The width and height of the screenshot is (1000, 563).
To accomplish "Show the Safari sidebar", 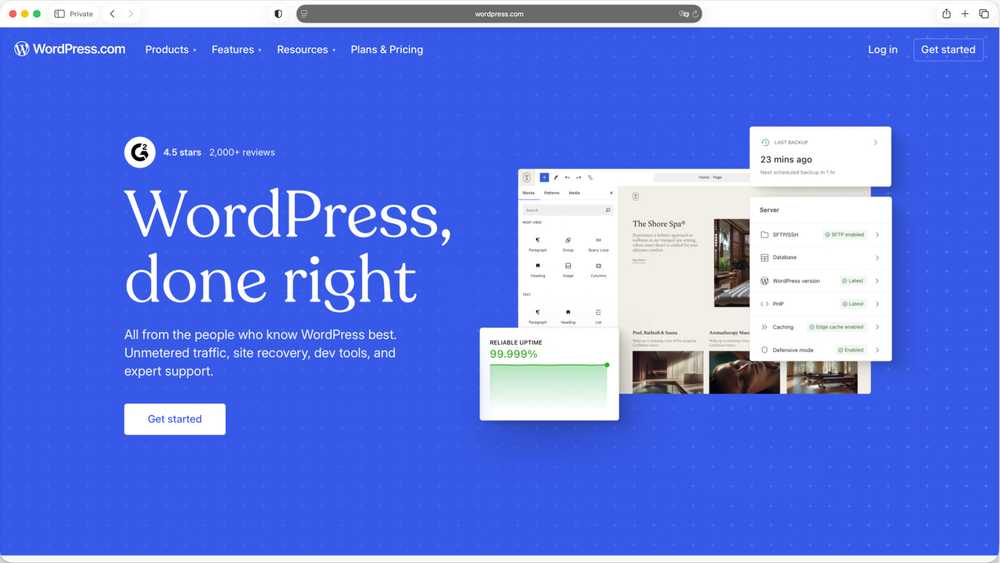I will pyautogui.click(x=59, y=13).
